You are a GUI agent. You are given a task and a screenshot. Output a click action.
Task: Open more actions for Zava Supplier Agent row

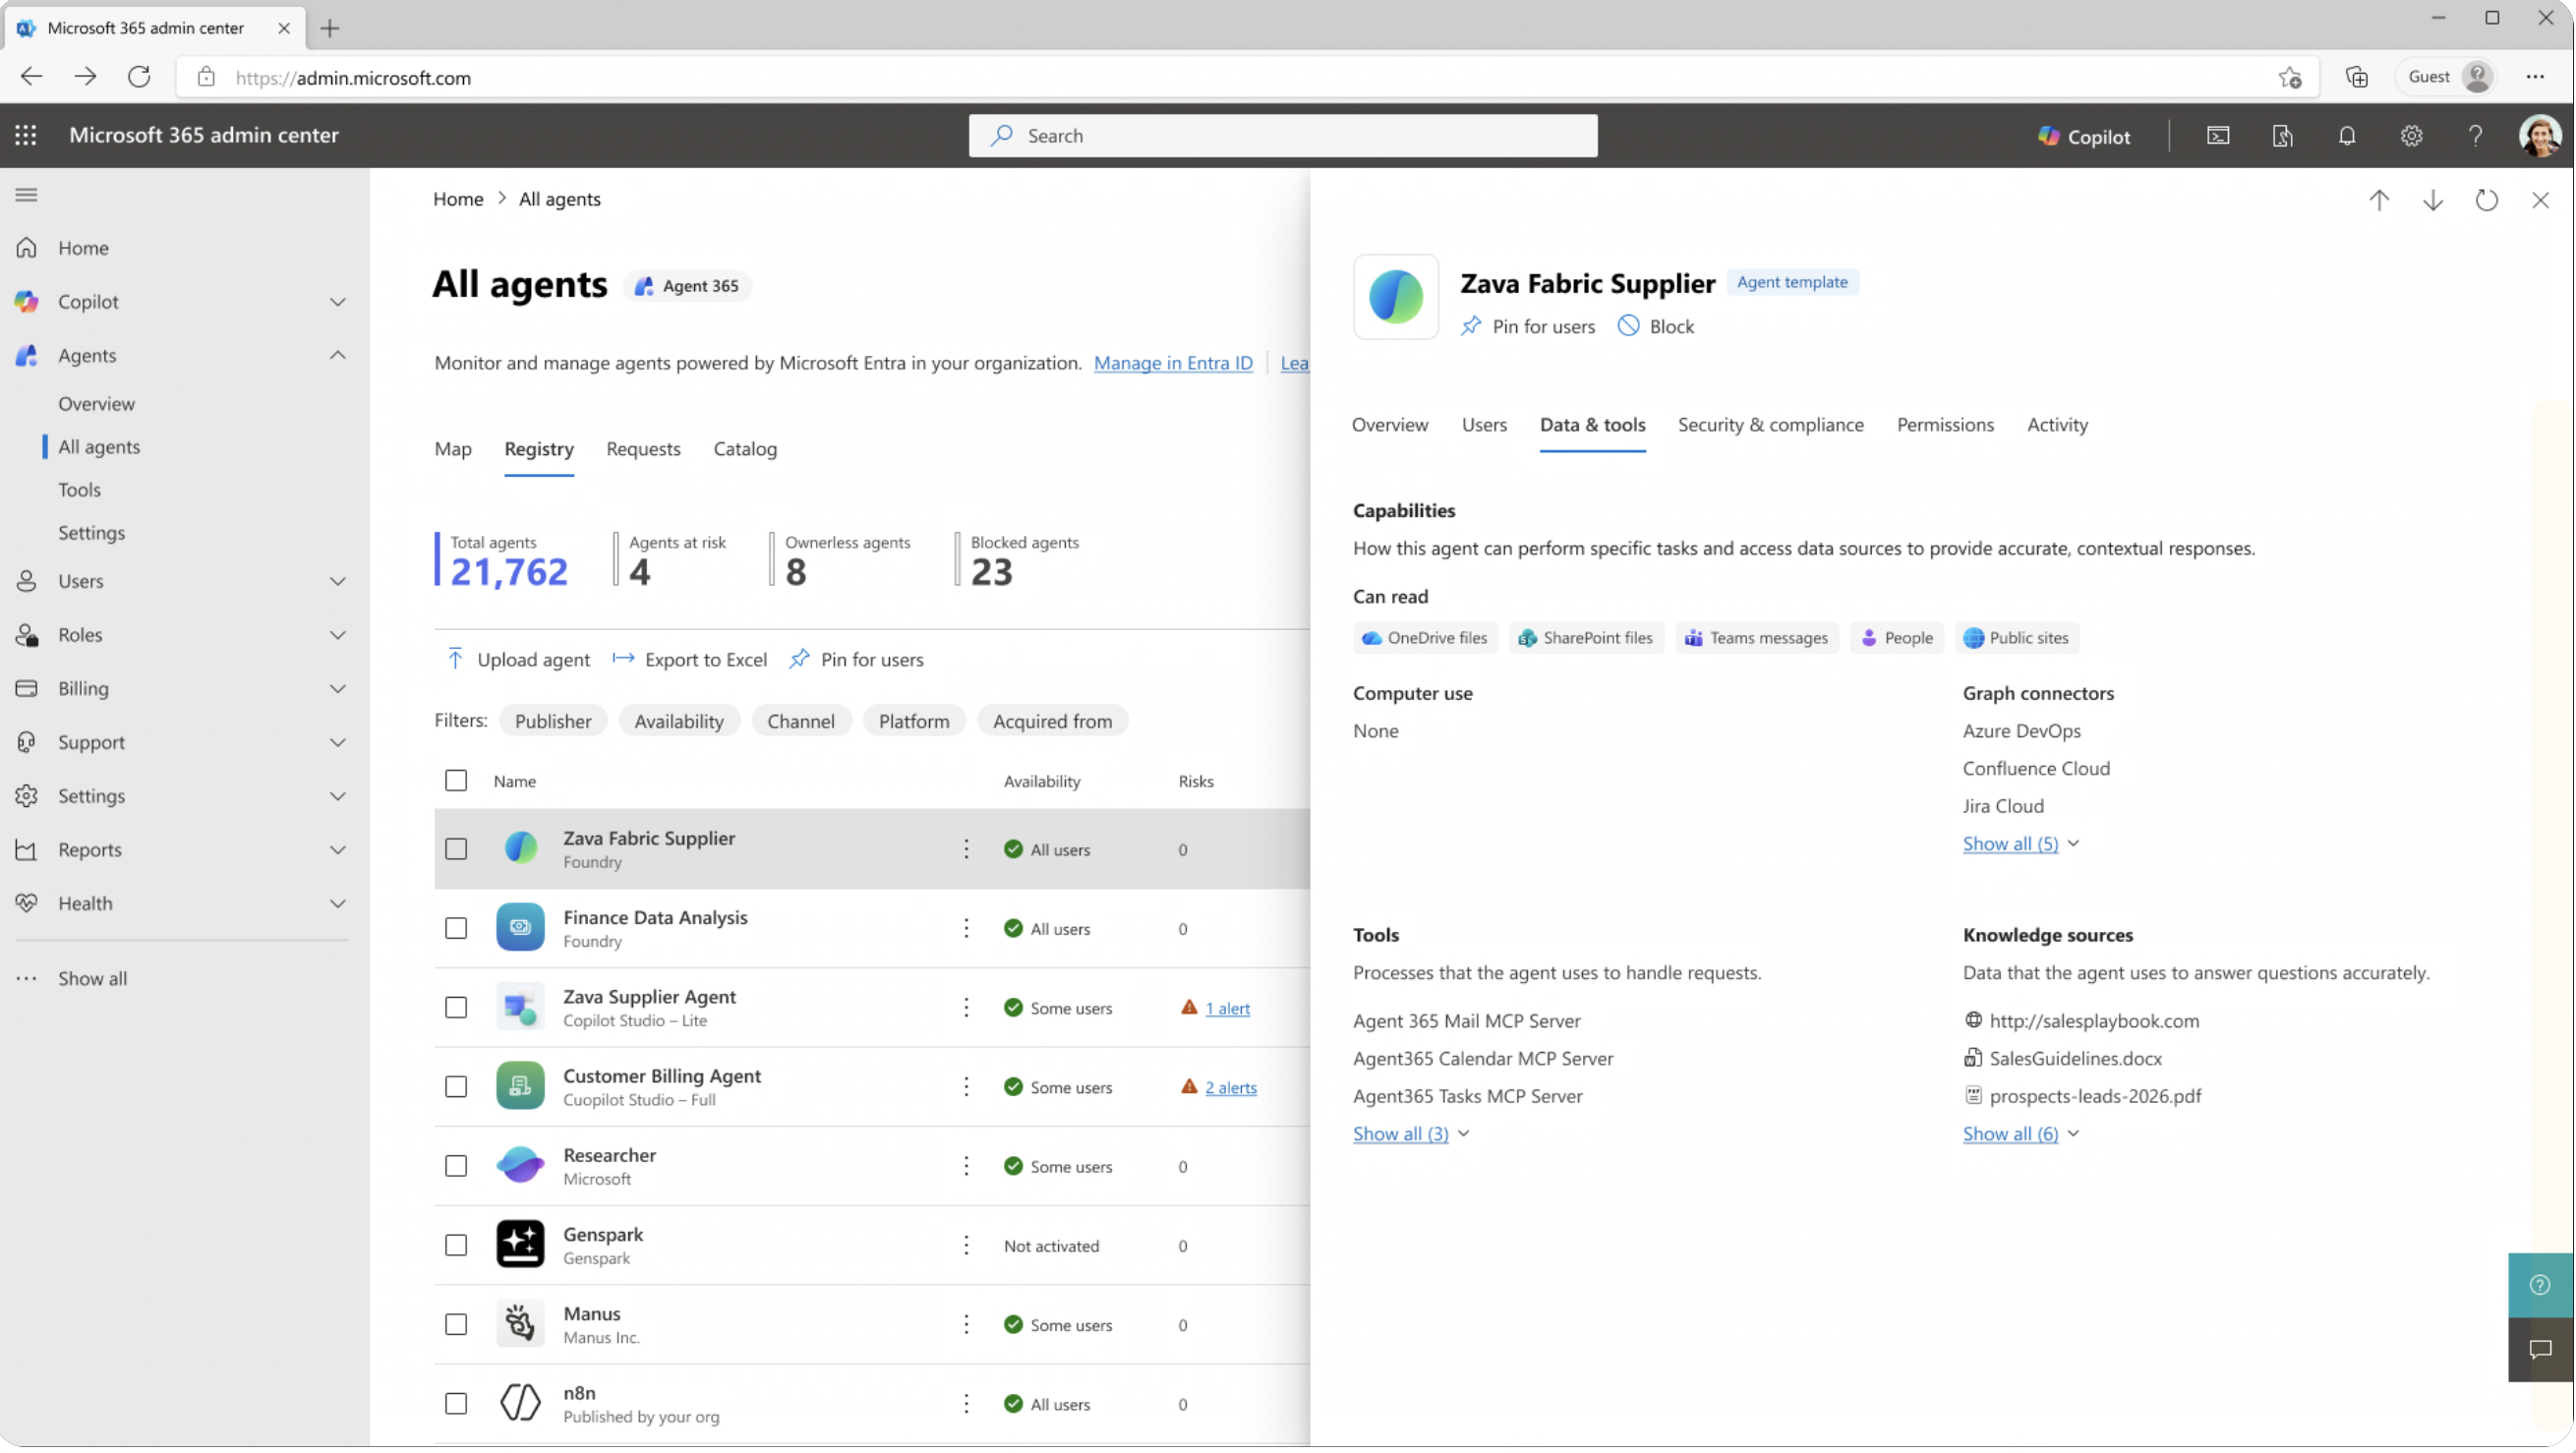(x=966, y=1008)
